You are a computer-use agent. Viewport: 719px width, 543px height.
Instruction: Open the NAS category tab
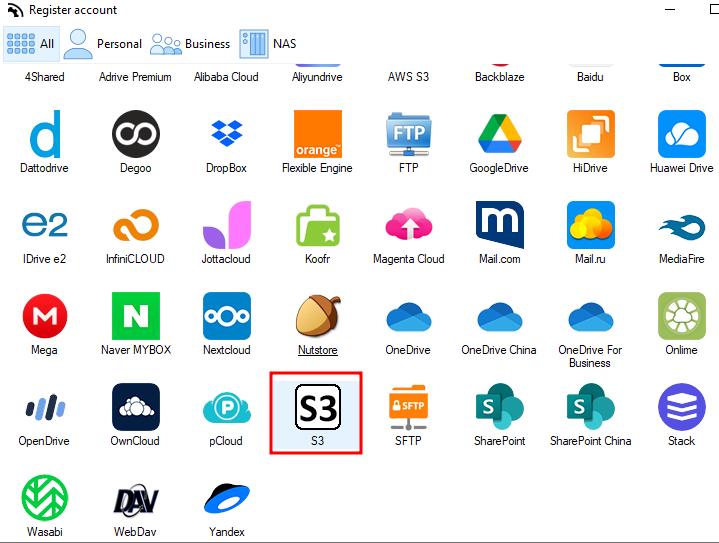pos(268,44)
